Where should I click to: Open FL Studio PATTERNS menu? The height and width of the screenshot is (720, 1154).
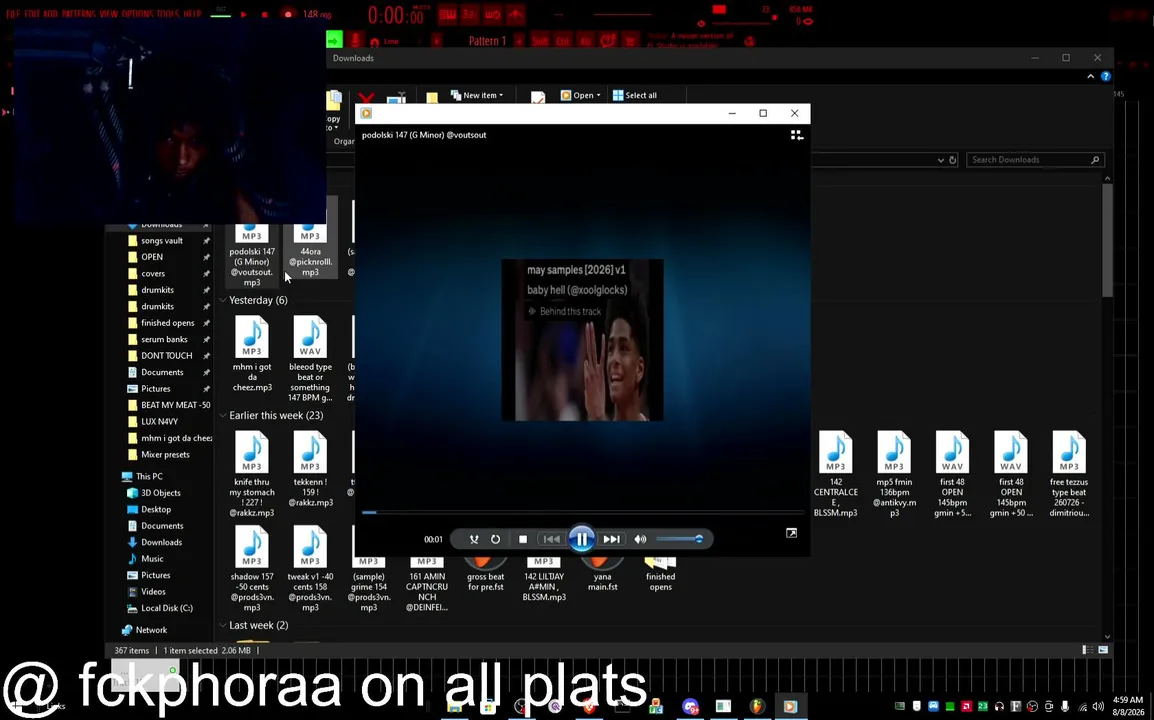(x=79, y=15)
